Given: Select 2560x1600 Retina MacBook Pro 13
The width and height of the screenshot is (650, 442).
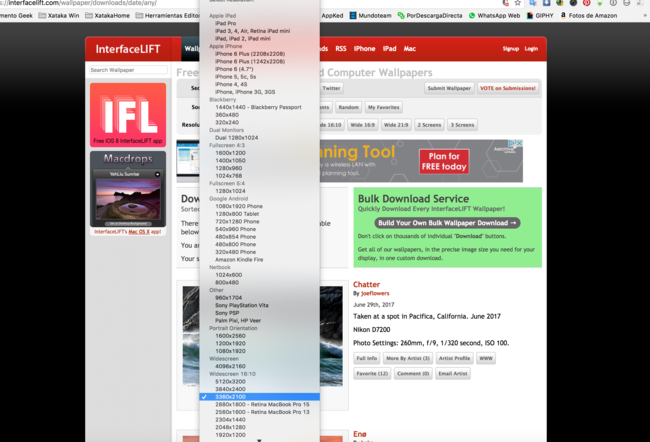Looking at the screenshot, I should point(260,412).
